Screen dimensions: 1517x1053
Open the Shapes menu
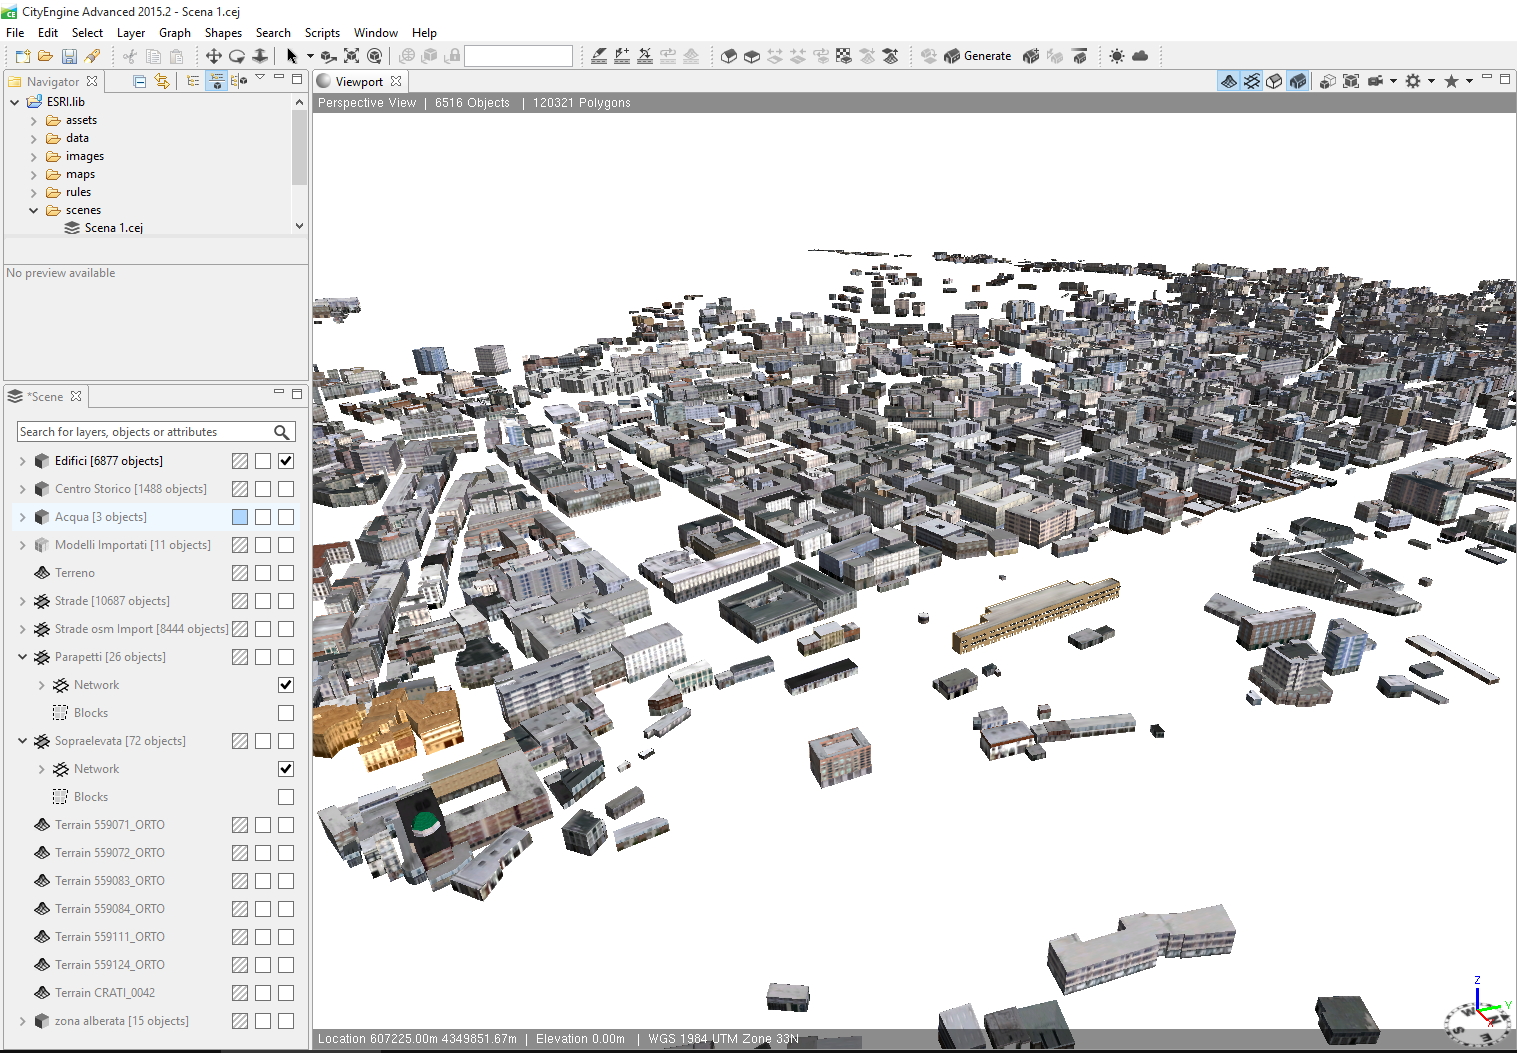pos(223,33)
